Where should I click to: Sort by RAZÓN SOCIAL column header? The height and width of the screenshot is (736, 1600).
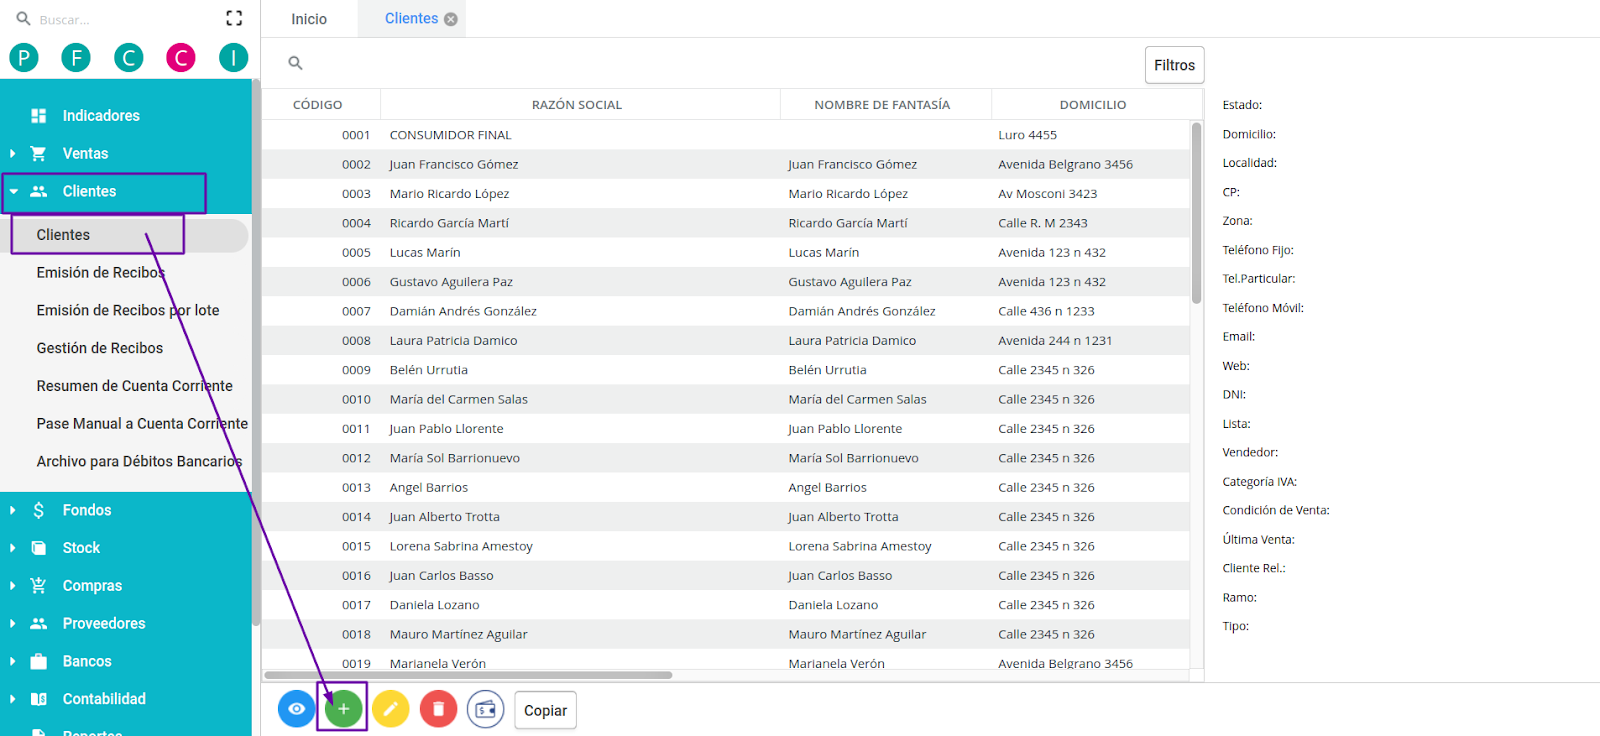pyautogui.click(x=577, y=105)
